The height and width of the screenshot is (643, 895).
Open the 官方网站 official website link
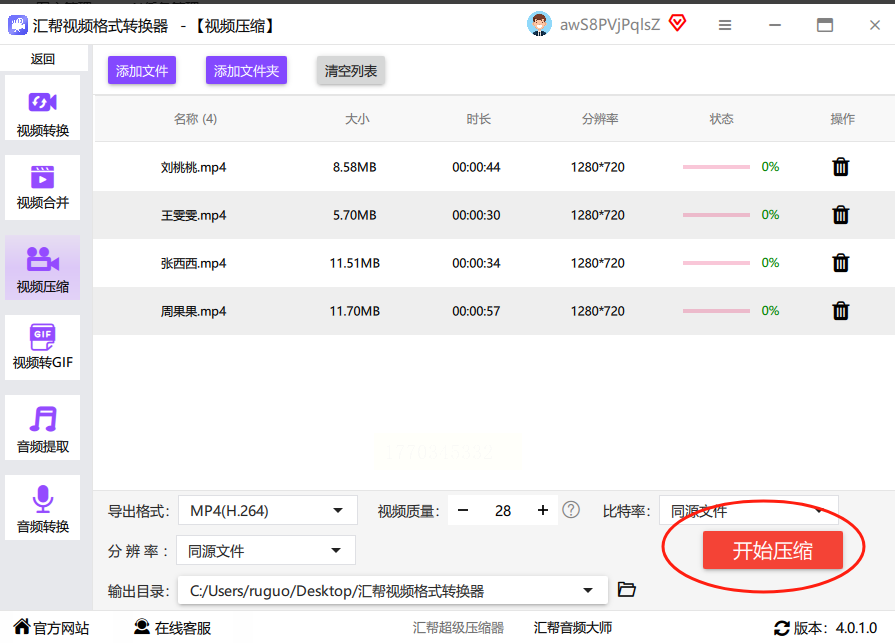(x=50, y=628)
